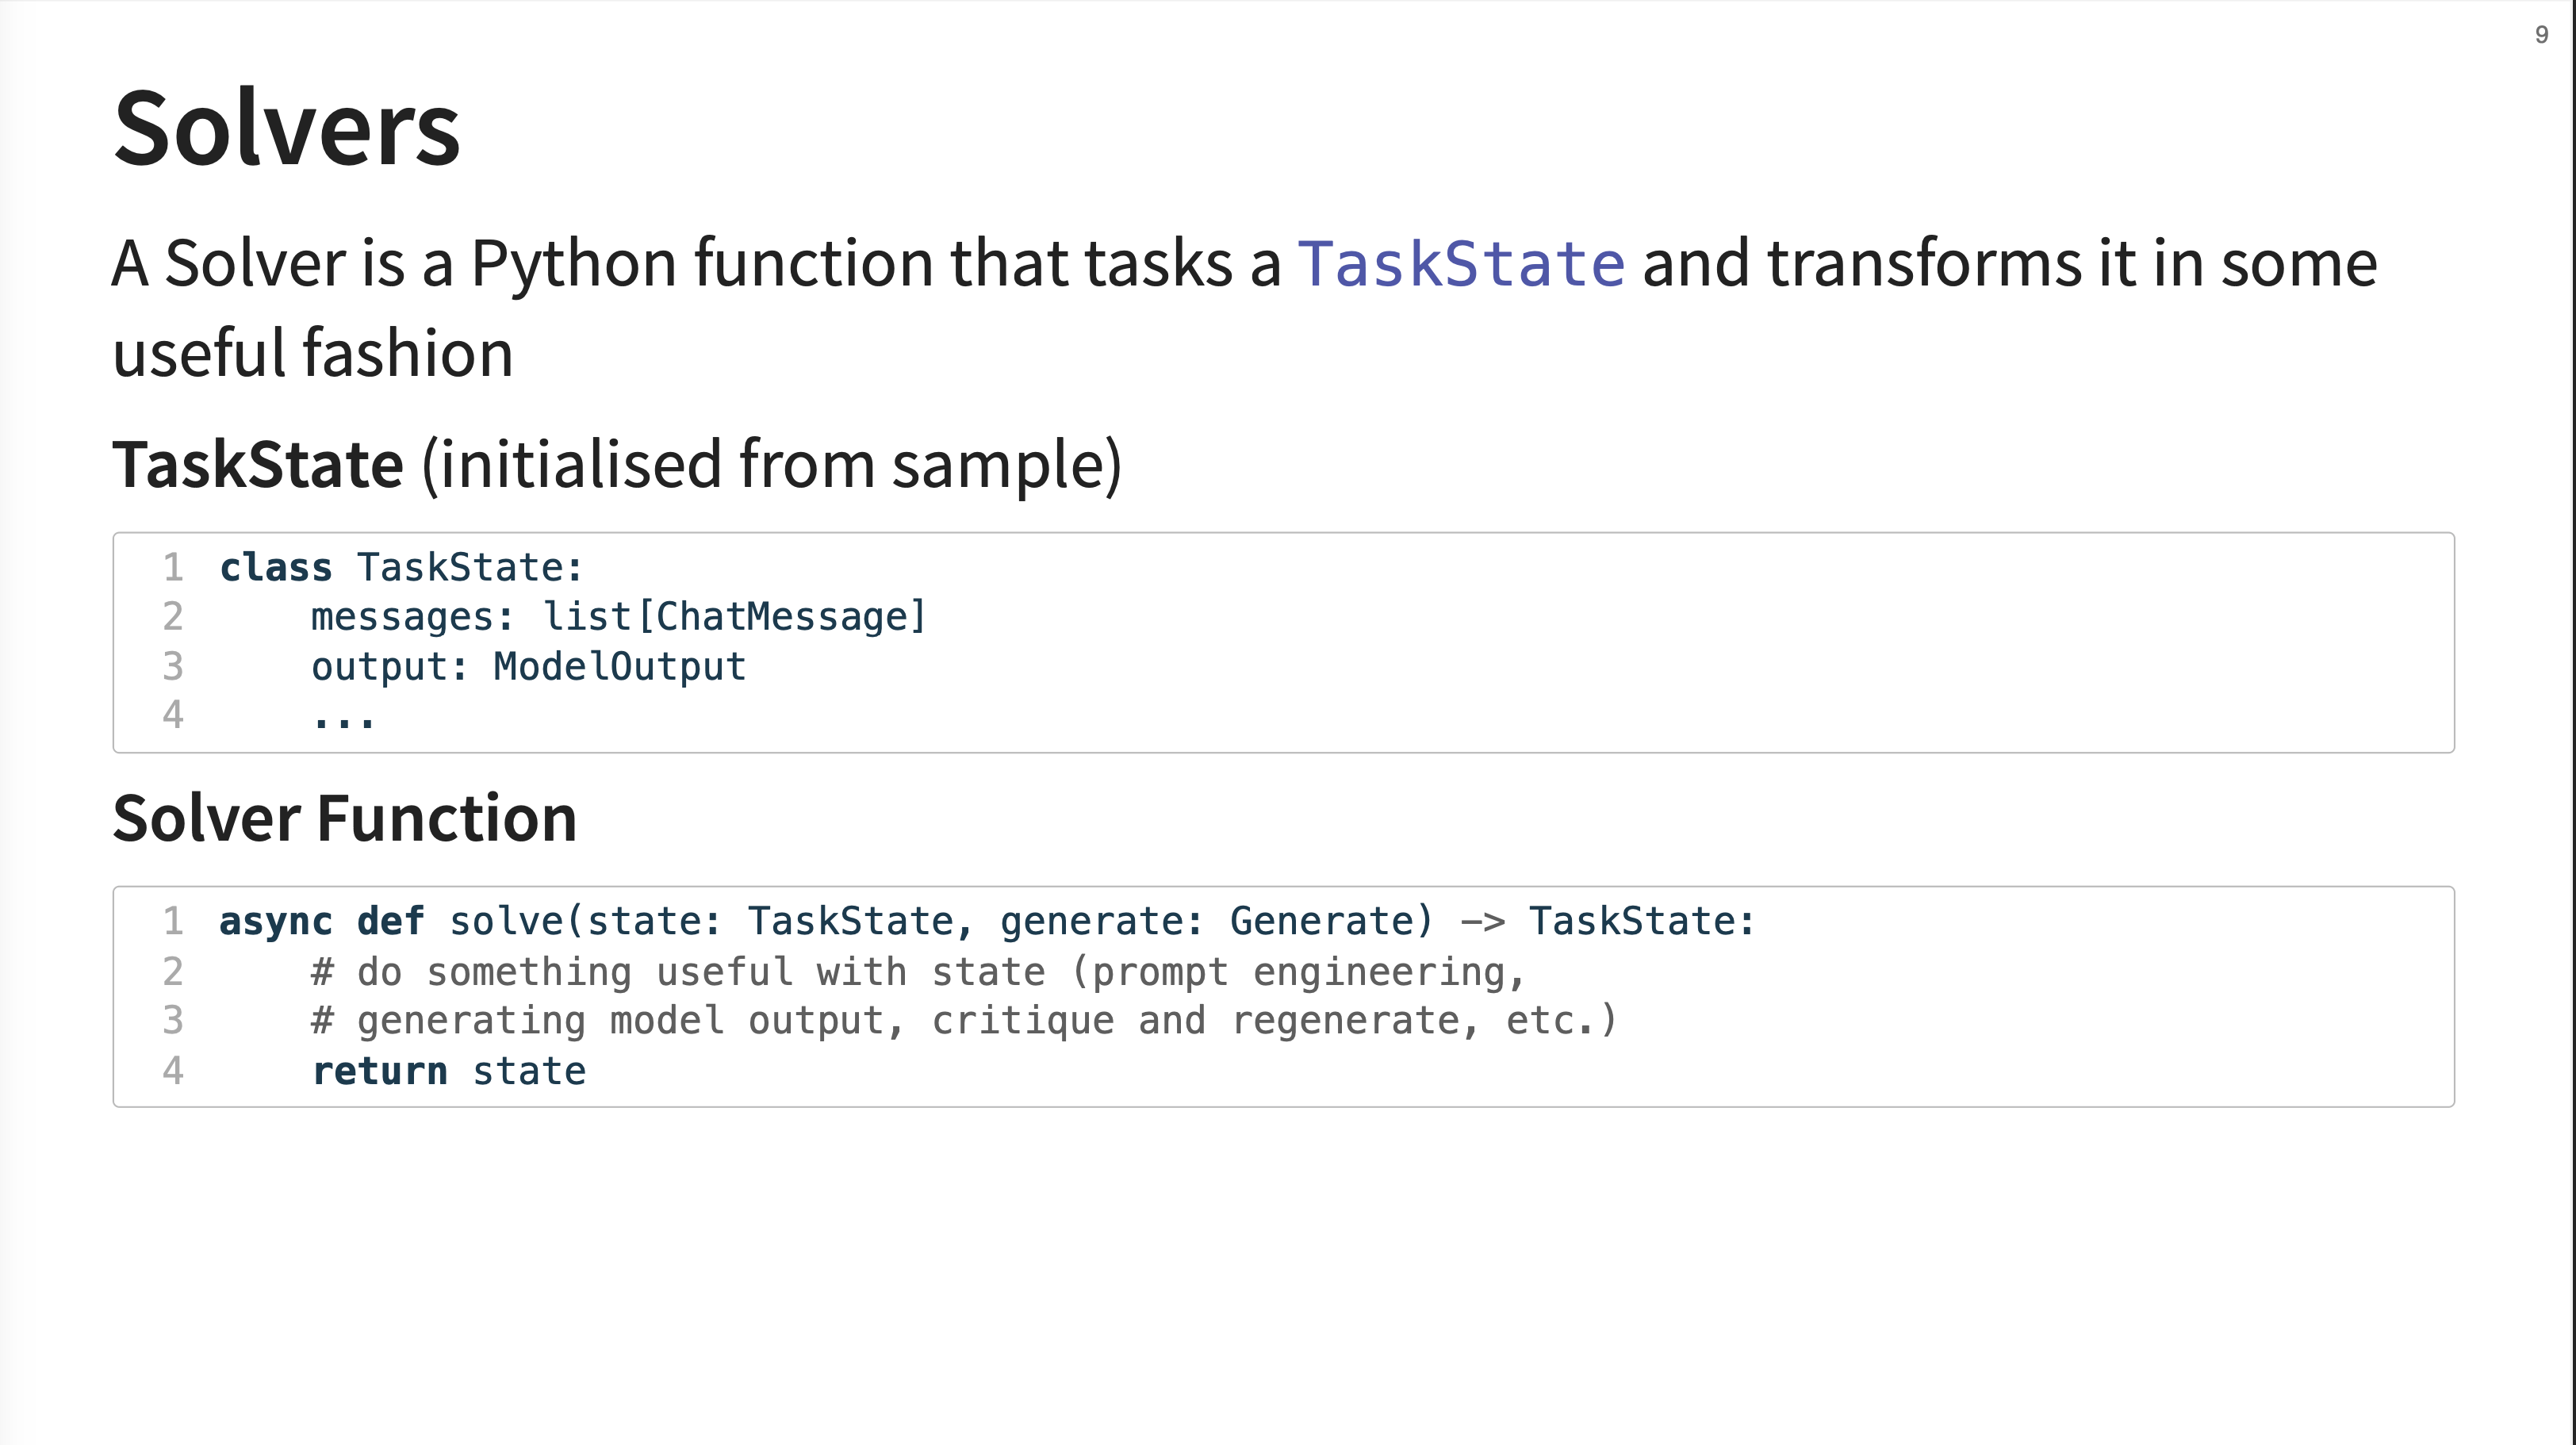
Task: Click 'messages:' field in the TaskState class
Action: pyautogui.click(x=412, y=617)
